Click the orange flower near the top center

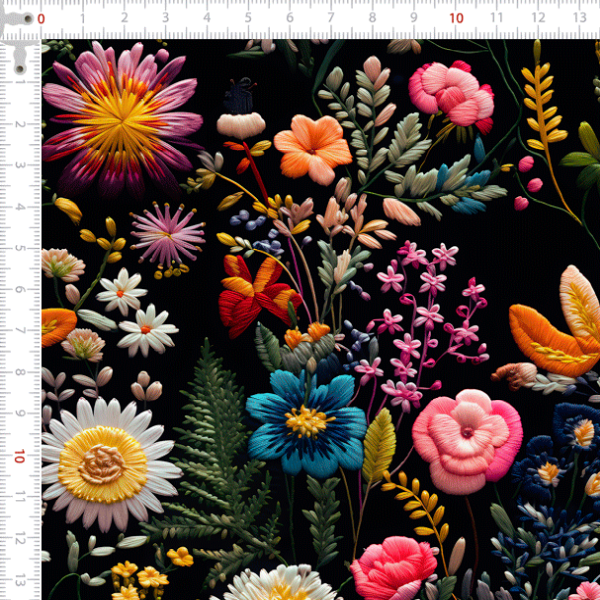coord(312,147)
